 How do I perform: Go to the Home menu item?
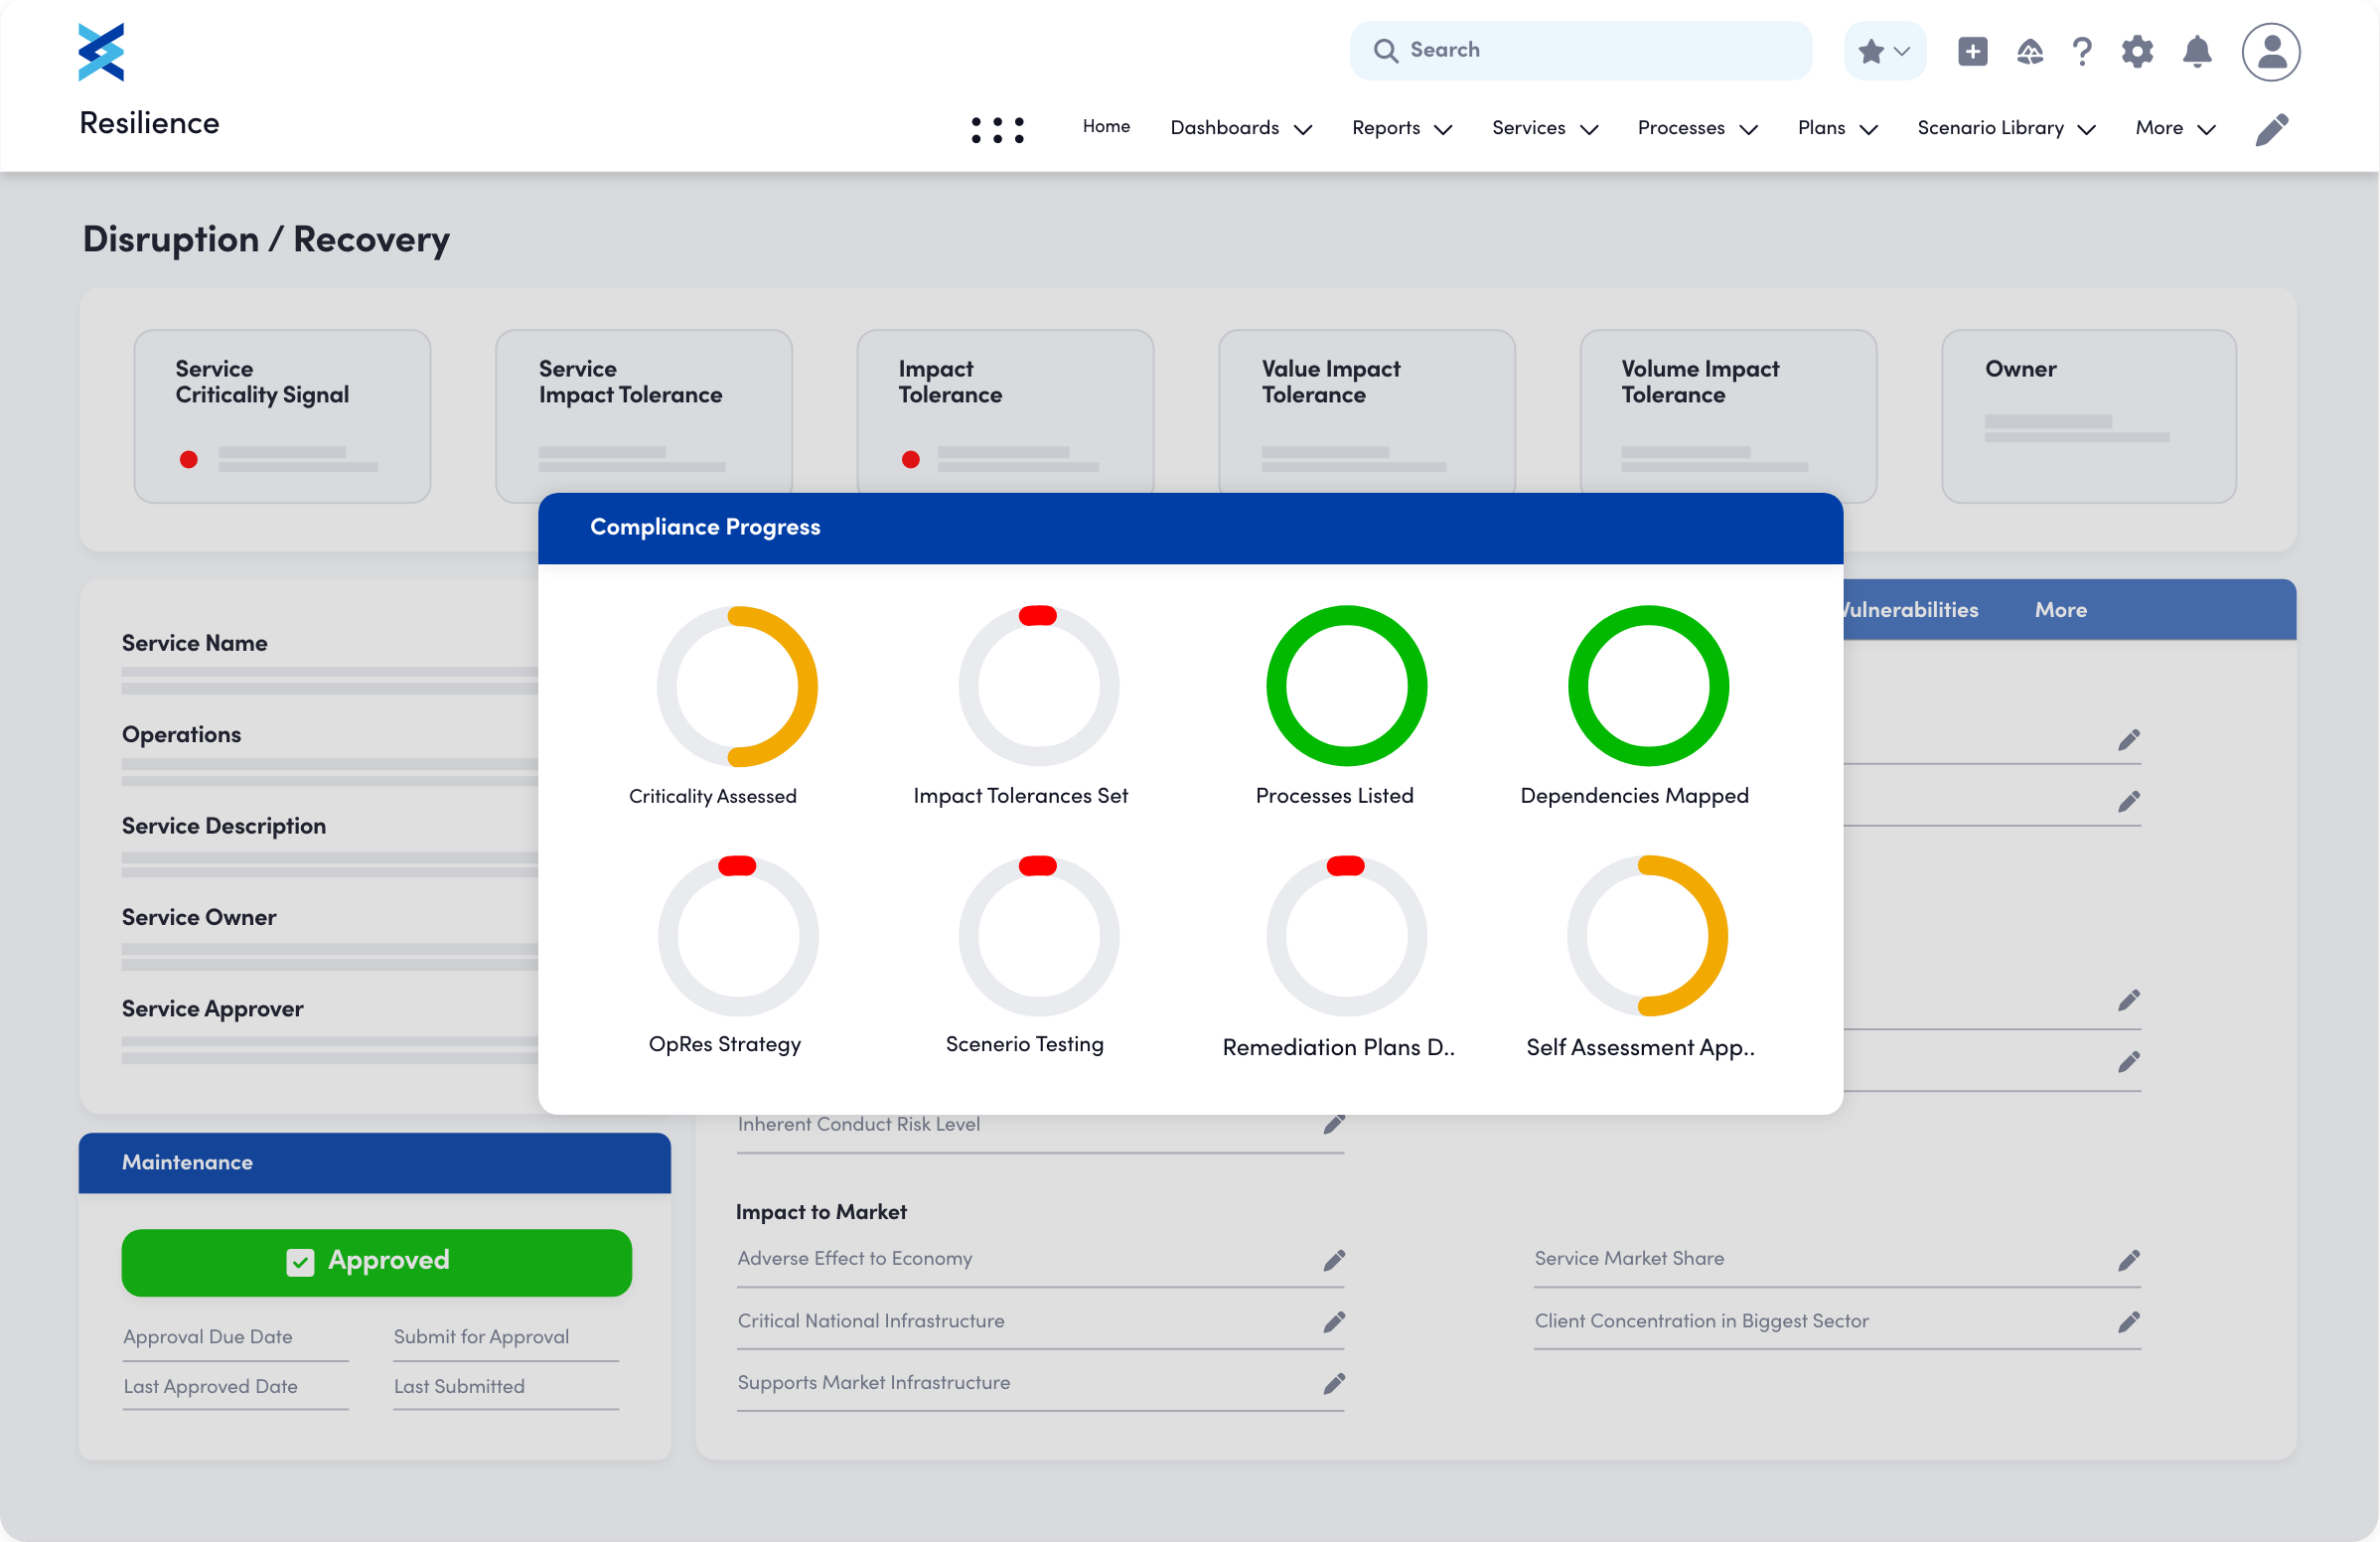pos(1106,126)
